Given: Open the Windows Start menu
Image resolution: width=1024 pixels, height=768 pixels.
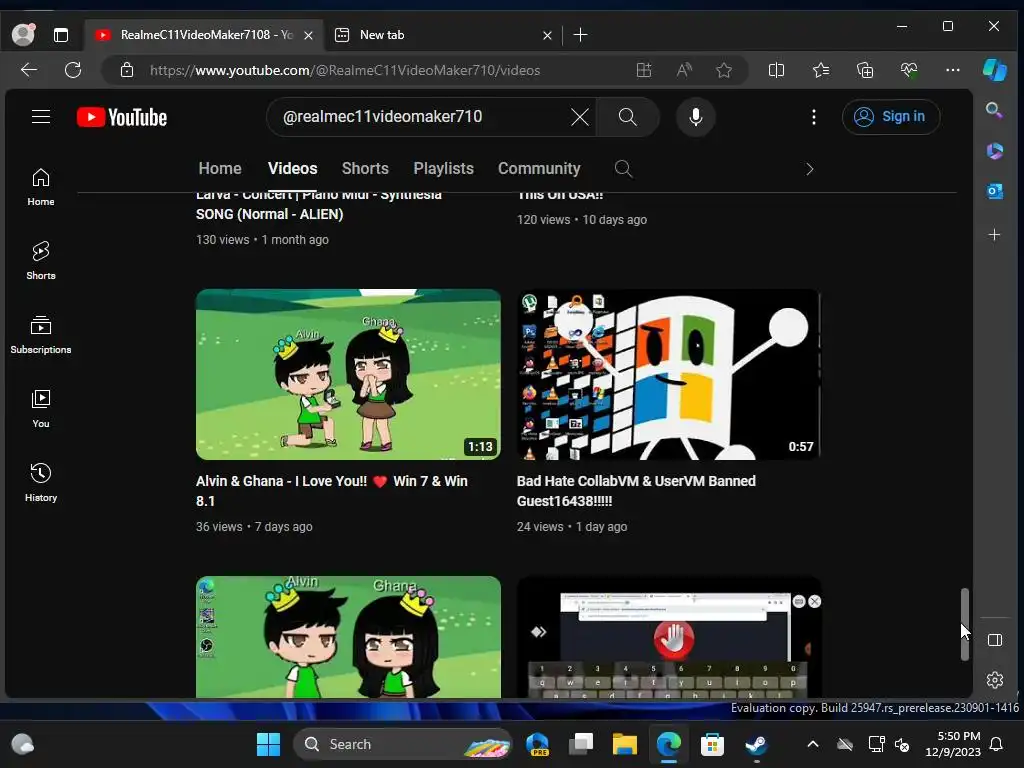Looking at the screenshot, I should 268,744.
